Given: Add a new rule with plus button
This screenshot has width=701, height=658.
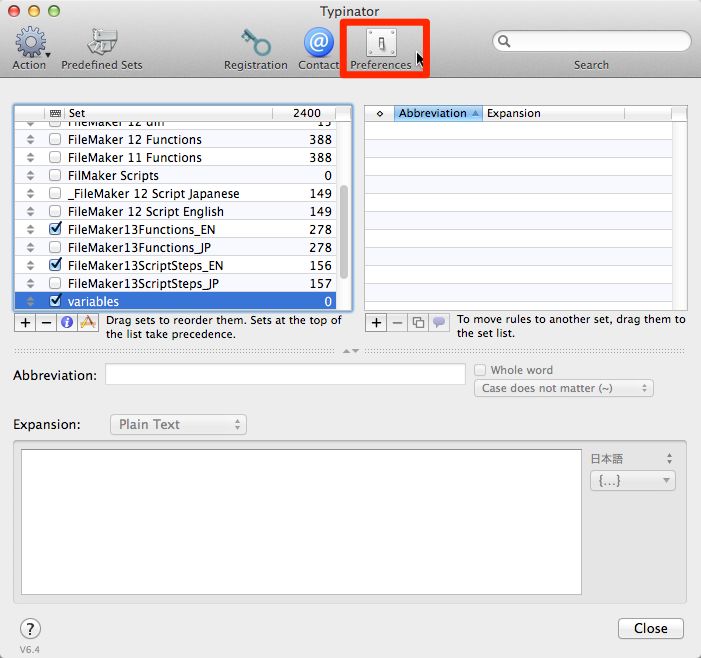Looking at the screenshot, I should 376,322.
